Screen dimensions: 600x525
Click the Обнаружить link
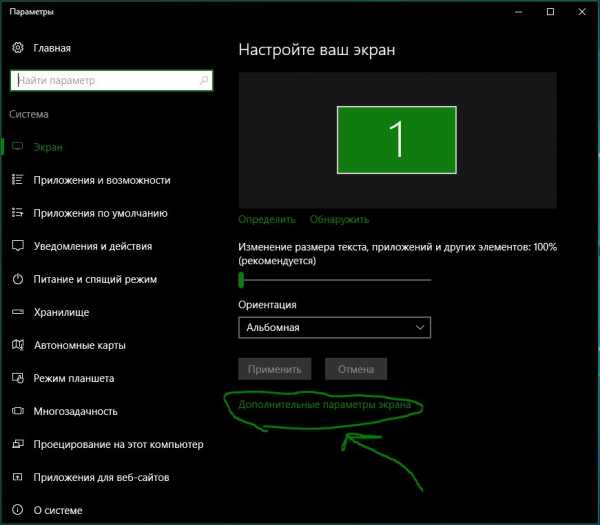[x=339, y=220]
